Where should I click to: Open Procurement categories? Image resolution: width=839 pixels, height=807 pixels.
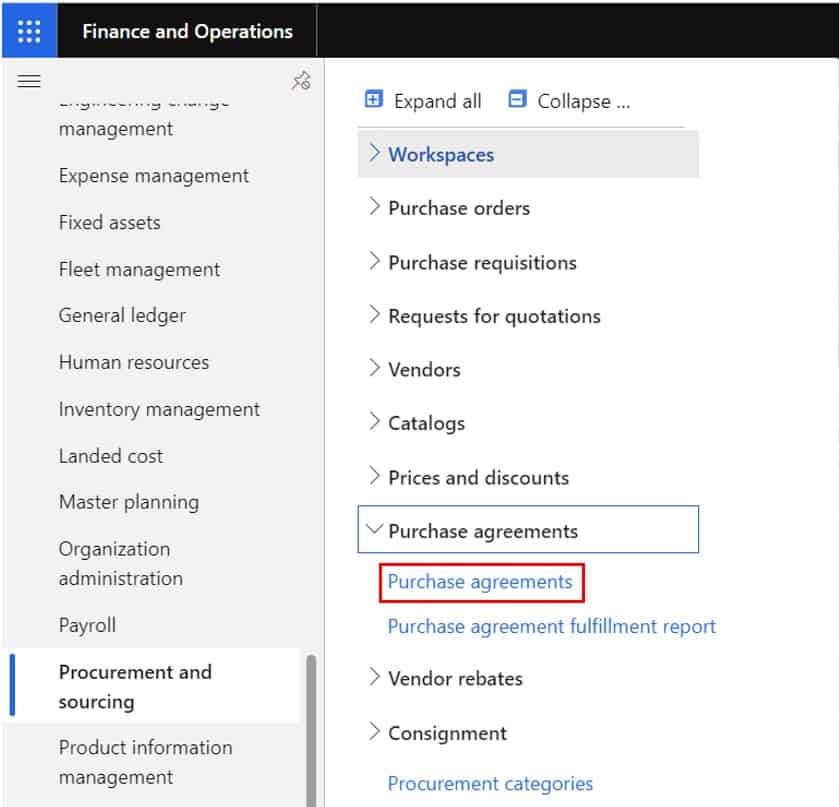point(490,784)
